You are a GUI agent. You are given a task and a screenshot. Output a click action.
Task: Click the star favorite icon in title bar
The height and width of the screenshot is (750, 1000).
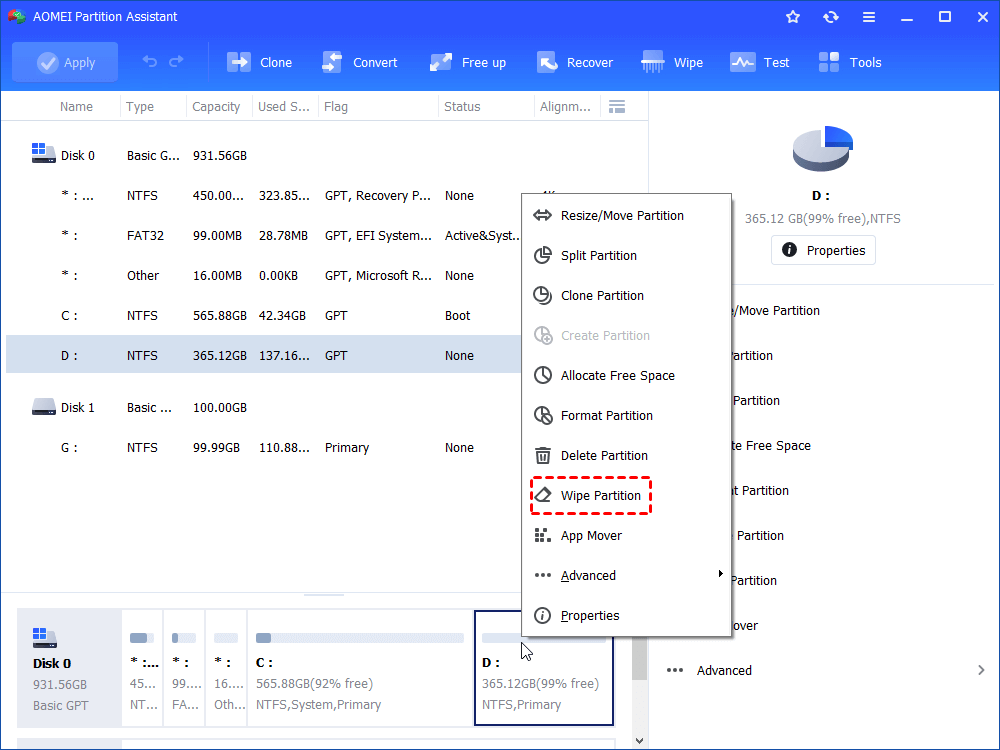pyautogui.click(x=793, y=17)
